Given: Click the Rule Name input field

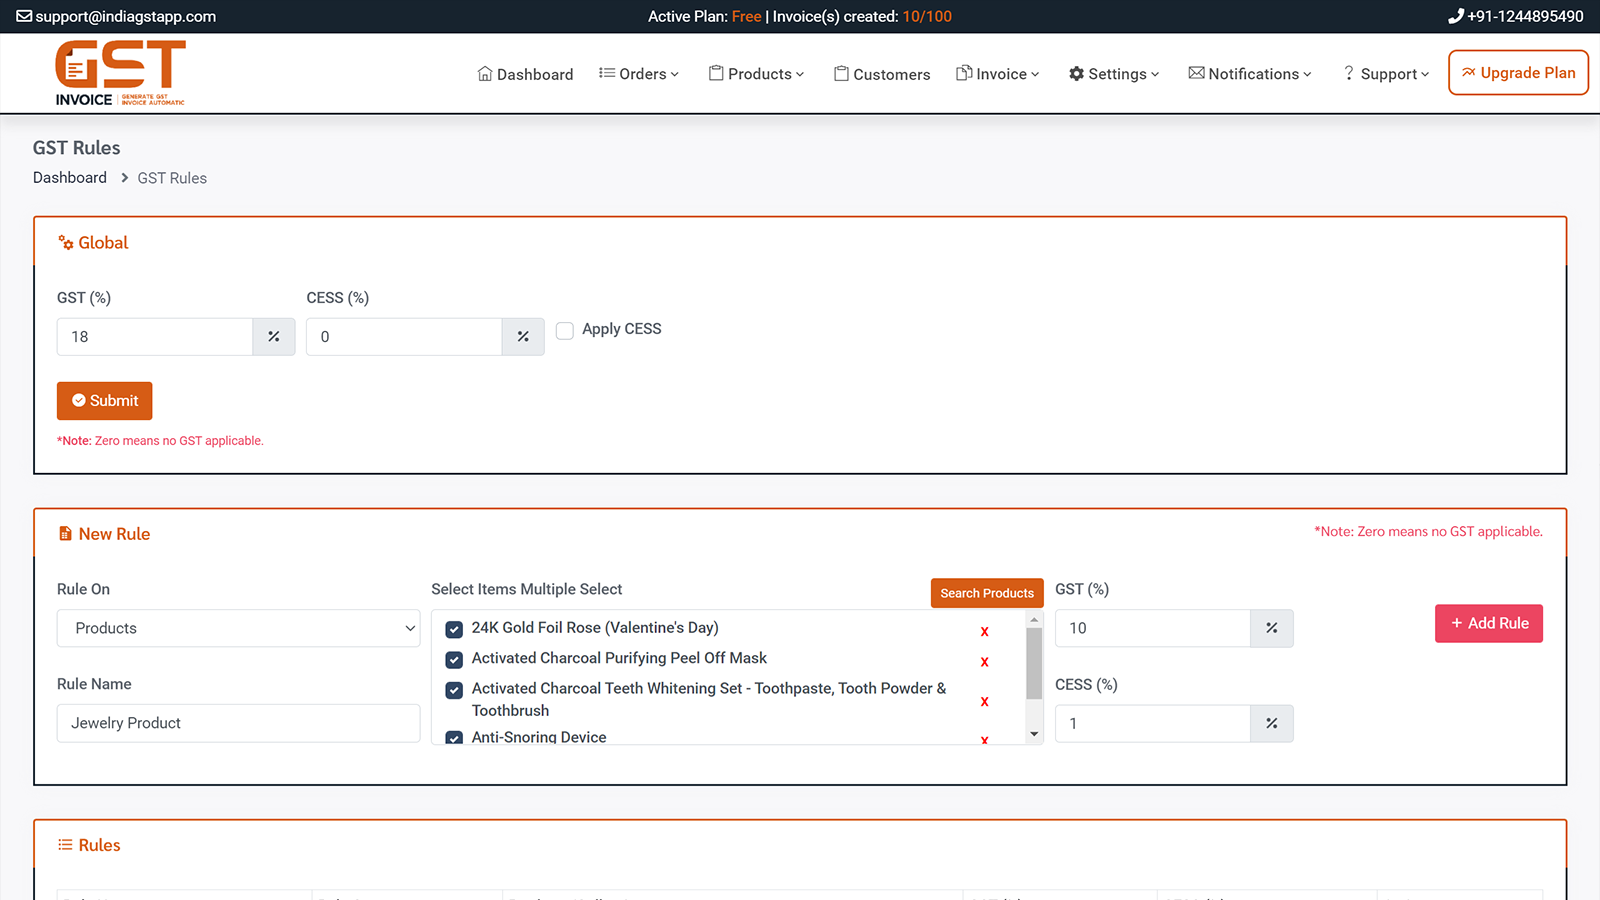Looking at the screenshot, I should coord(238,723).
